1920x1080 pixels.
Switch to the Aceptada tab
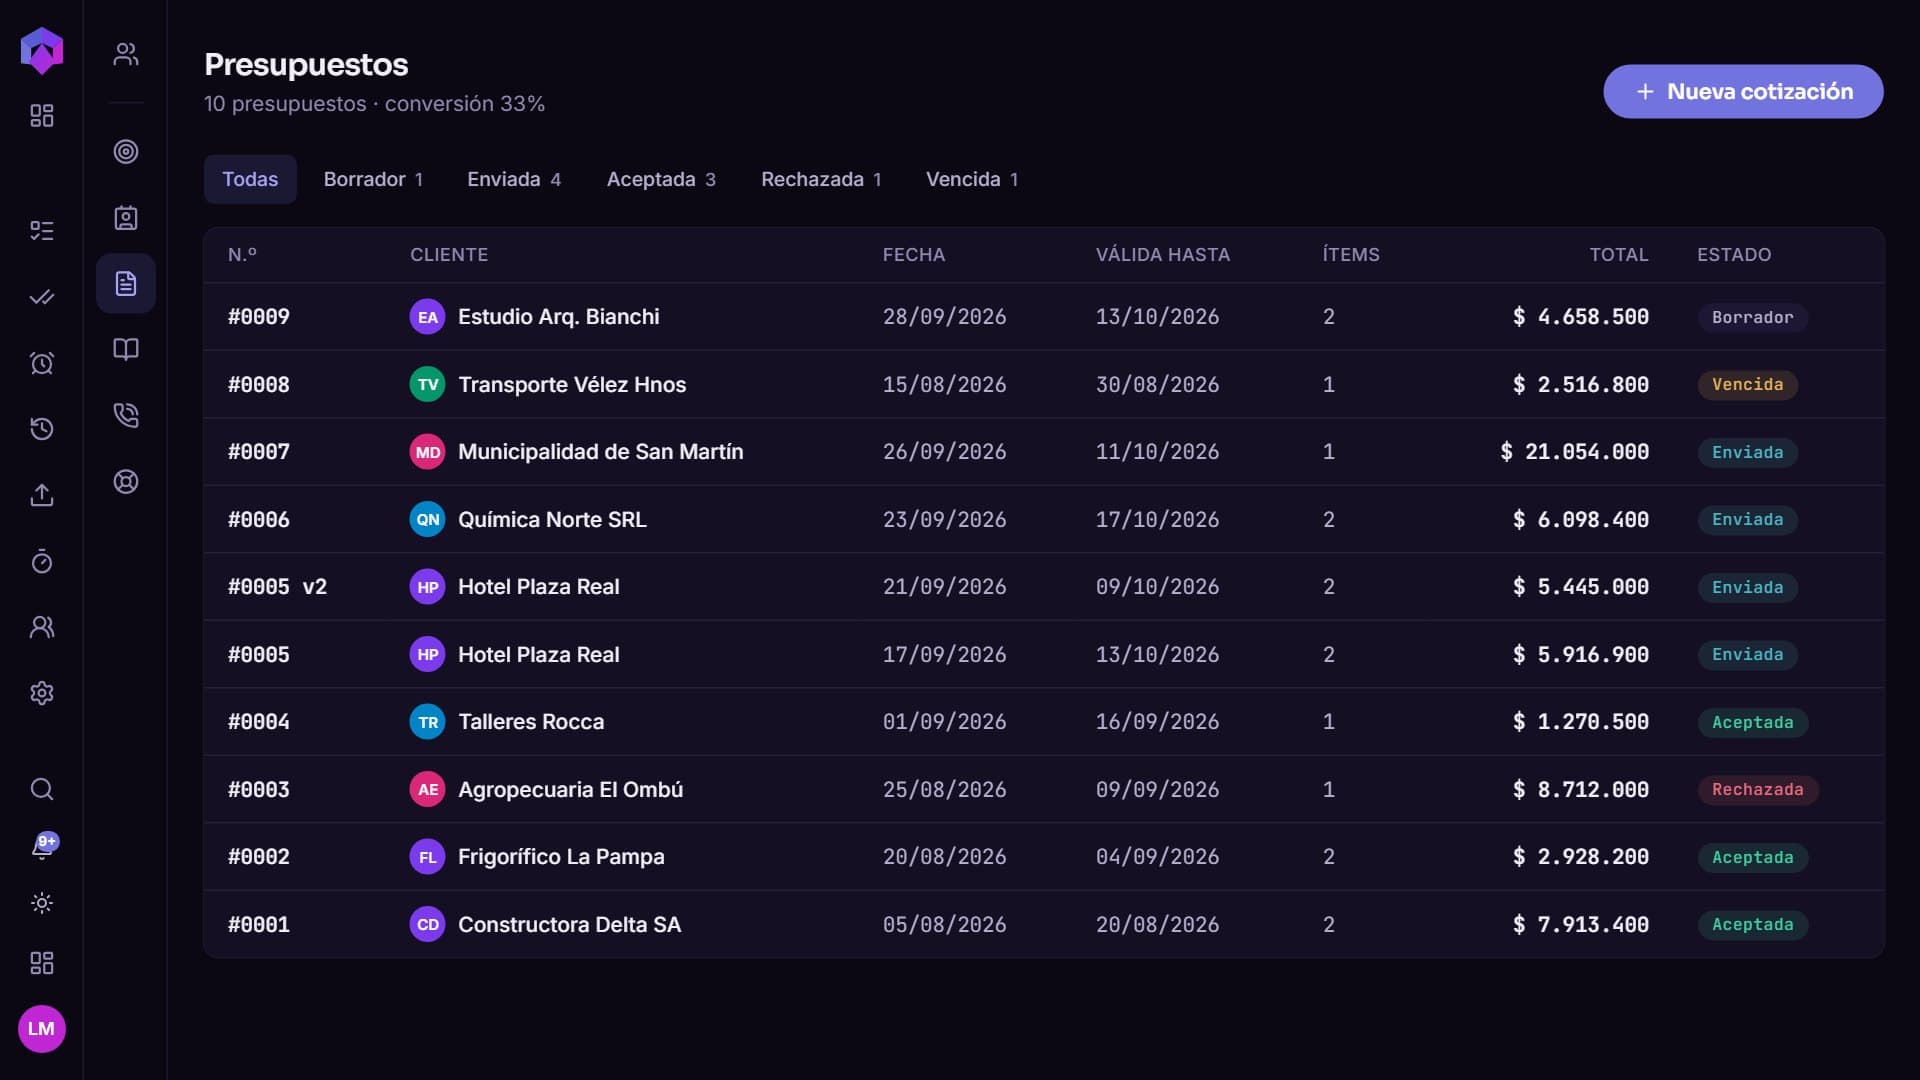point(661,179)
